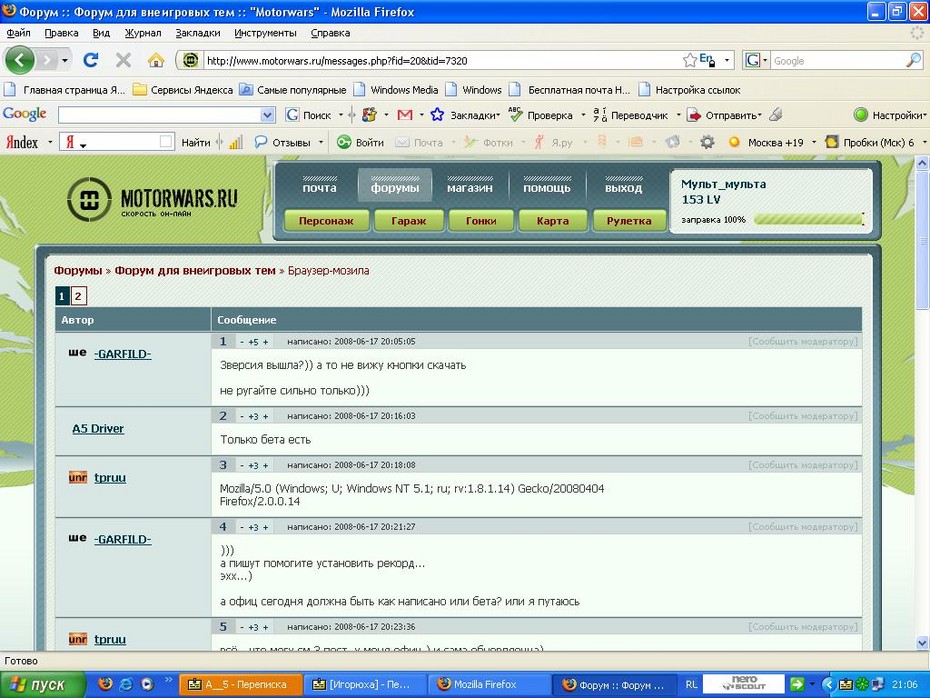Click the Рулетка button
The image size is (930, 698).
(629, 221)
